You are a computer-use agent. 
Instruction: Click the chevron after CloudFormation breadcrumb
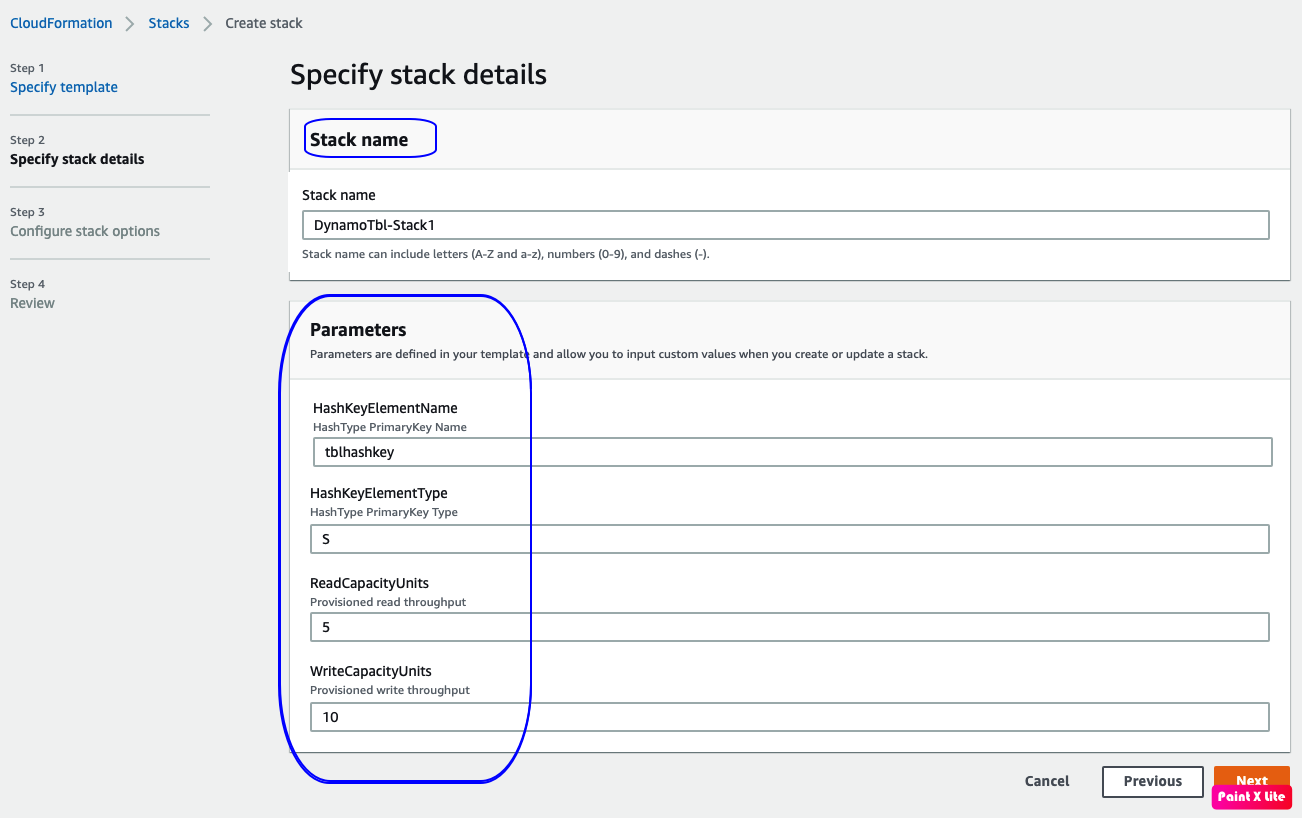click(130, 24)
